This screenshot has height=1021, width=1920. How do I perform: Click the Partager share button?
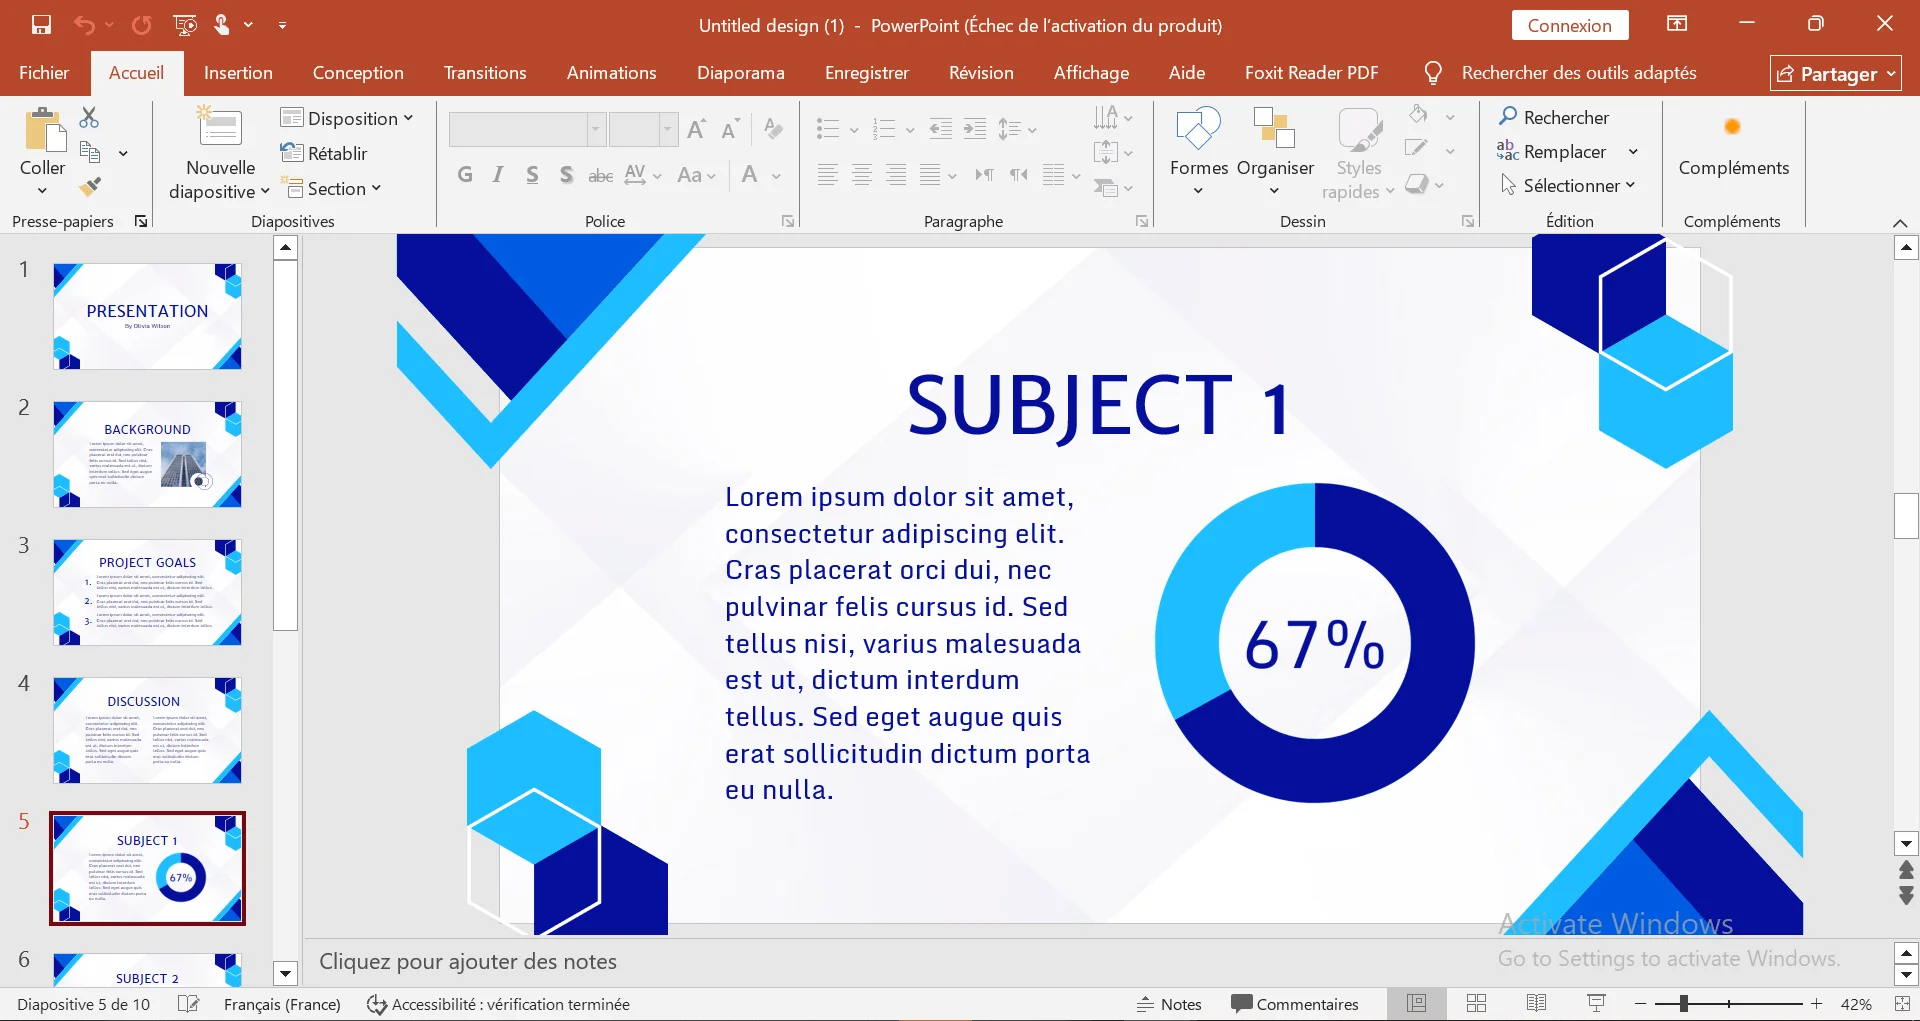[x=1835, y=73]
